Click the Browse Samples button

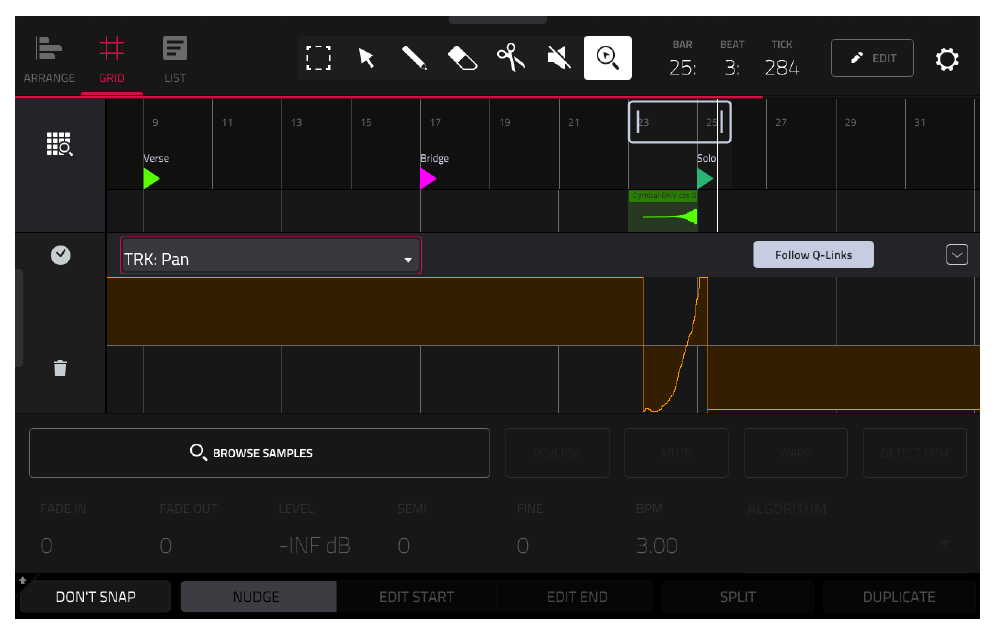[259, 453]
